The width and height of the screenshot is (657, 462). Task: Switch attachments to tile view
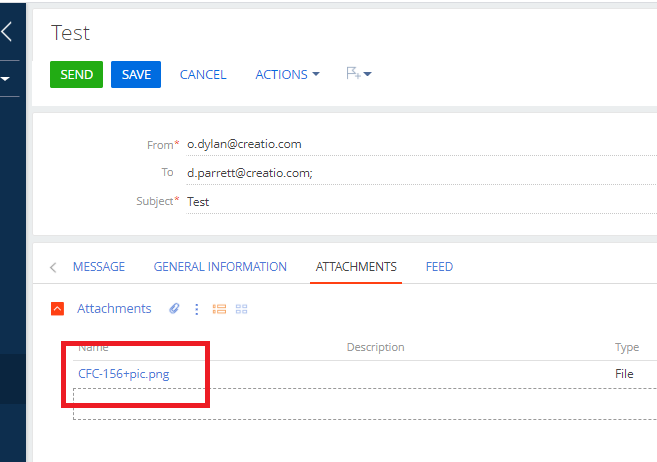(x=241, y=309)
